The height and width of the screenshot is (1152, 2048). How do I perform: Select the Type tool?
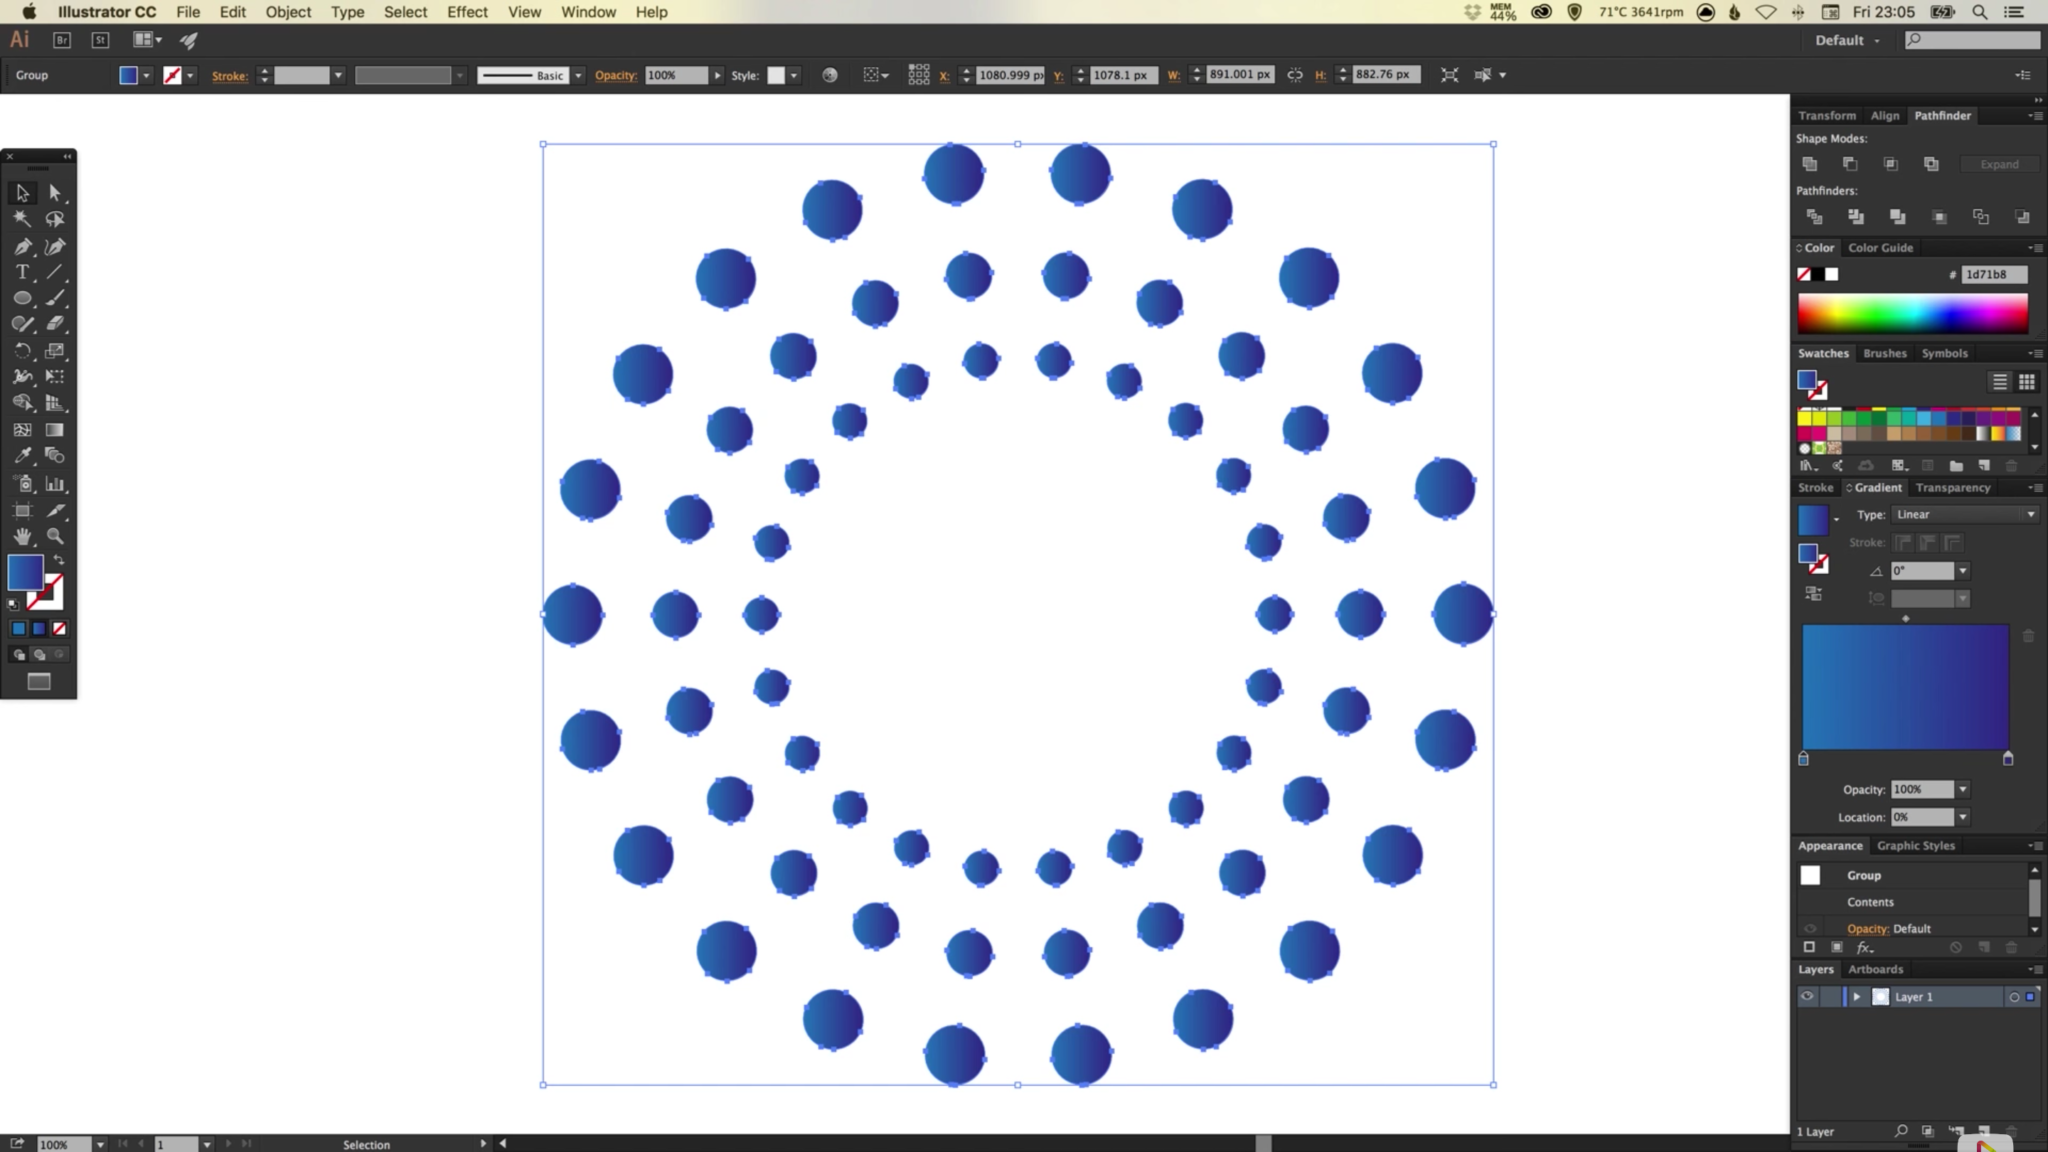[22, 272]
